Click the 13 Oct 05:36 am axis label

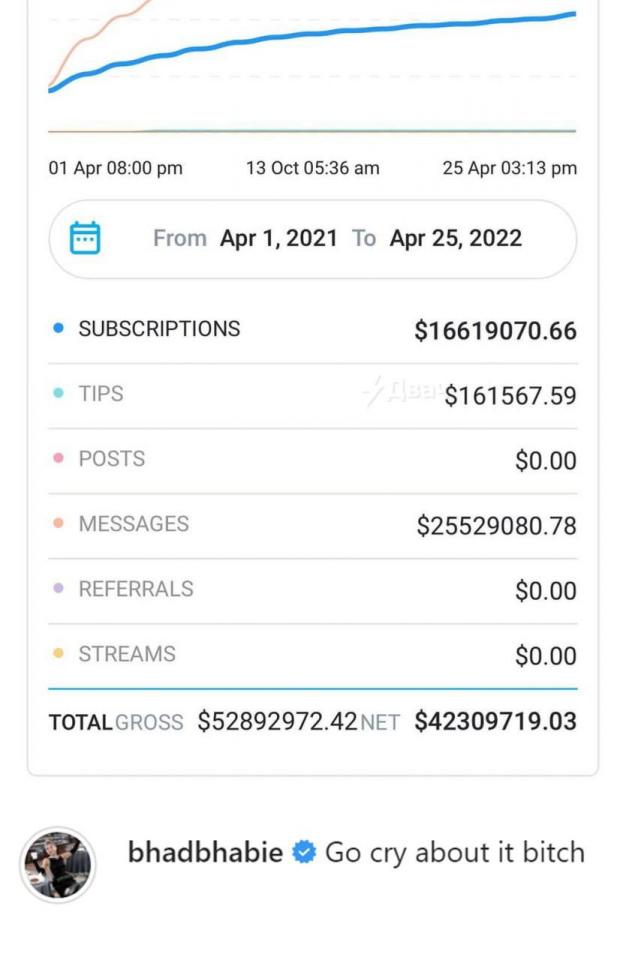(312, 168)
